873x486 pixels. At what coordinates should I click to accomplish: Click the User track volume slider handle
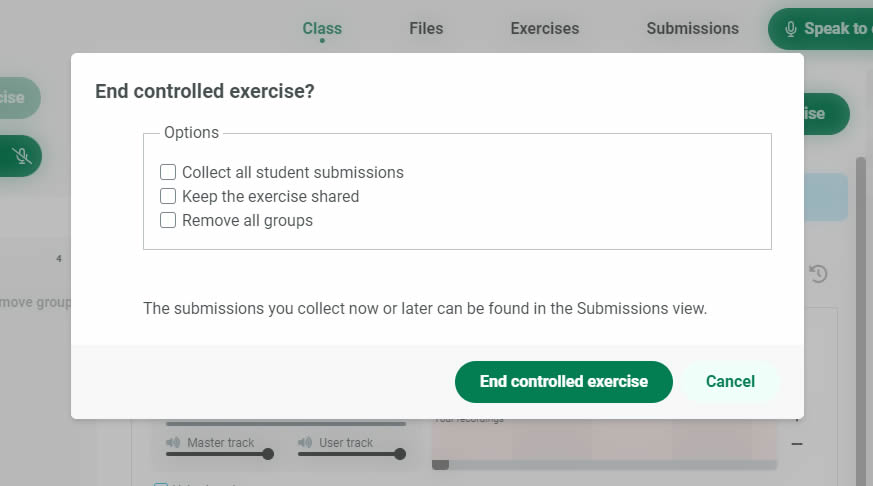tap(399, 454)
